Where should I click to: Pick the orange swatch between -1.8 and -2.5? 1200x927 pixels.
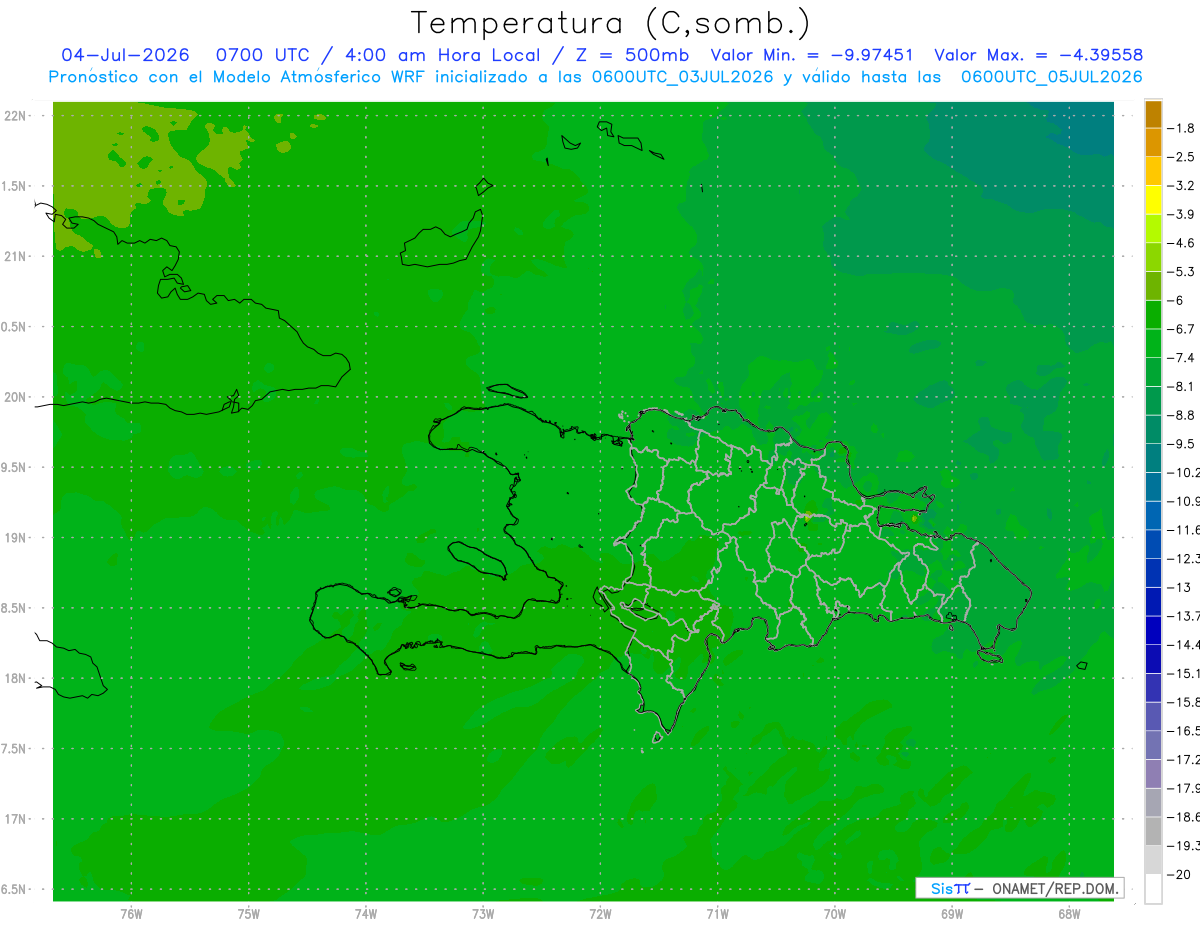tap(1153, 142)
